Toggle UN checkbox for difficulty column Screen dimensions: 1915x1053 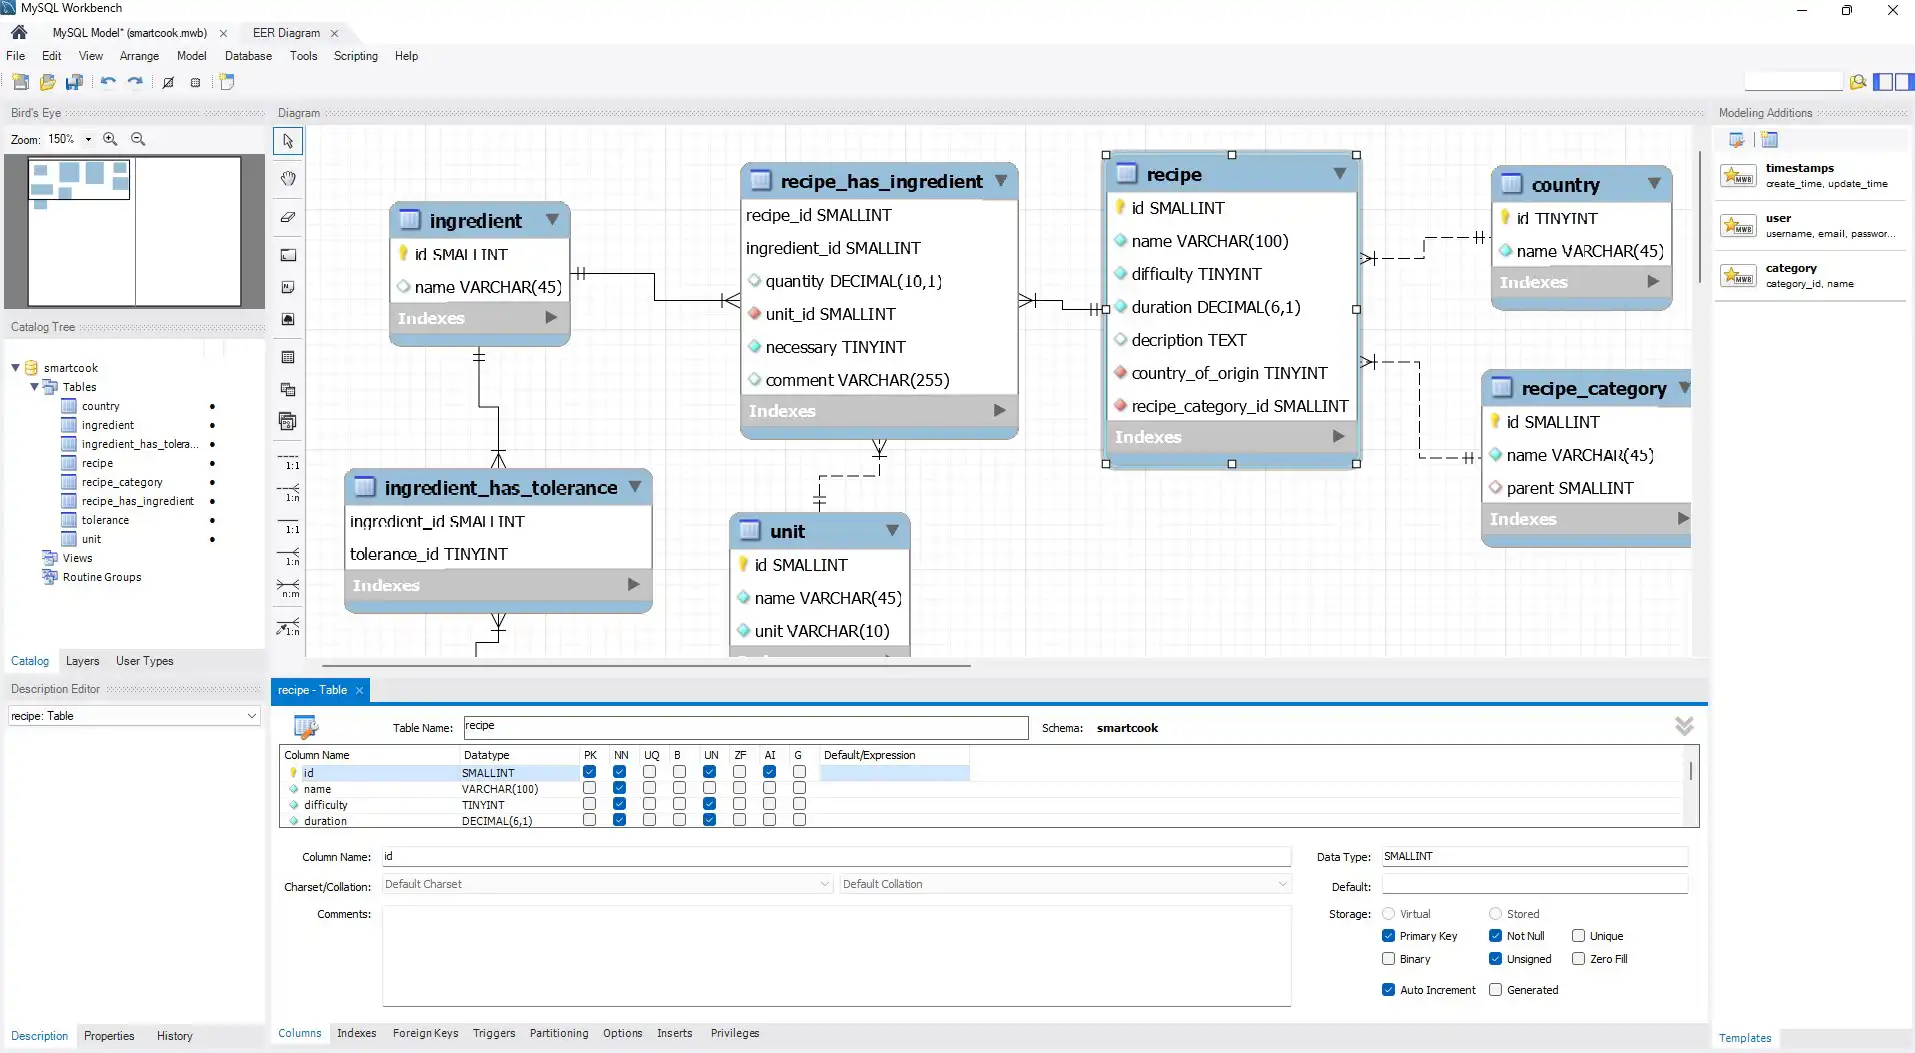[x=709, y=804]
